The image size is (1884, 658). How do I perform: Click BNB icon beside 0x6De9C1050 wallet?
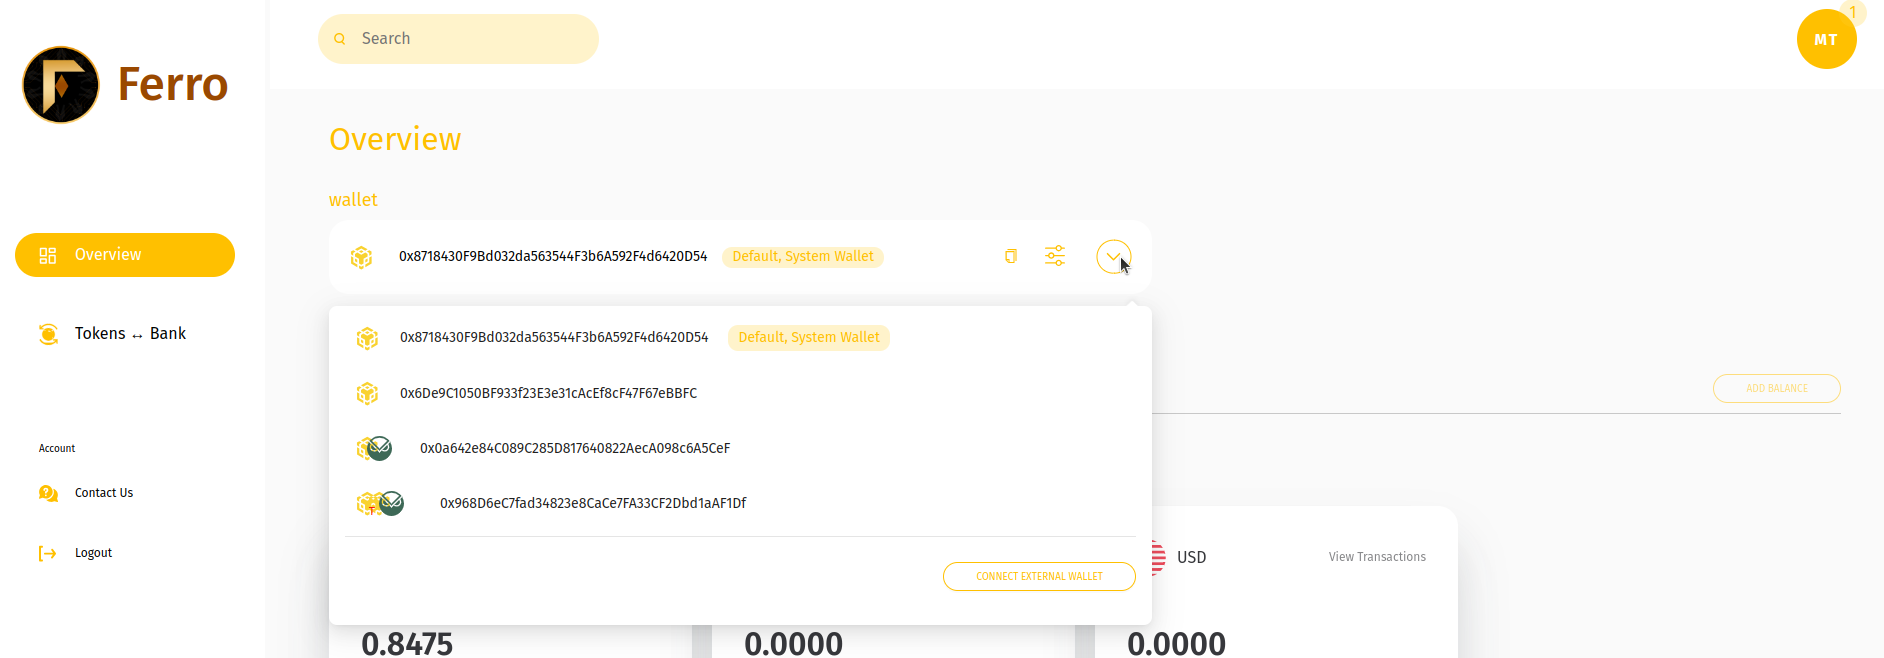click(x=367, y=393)
